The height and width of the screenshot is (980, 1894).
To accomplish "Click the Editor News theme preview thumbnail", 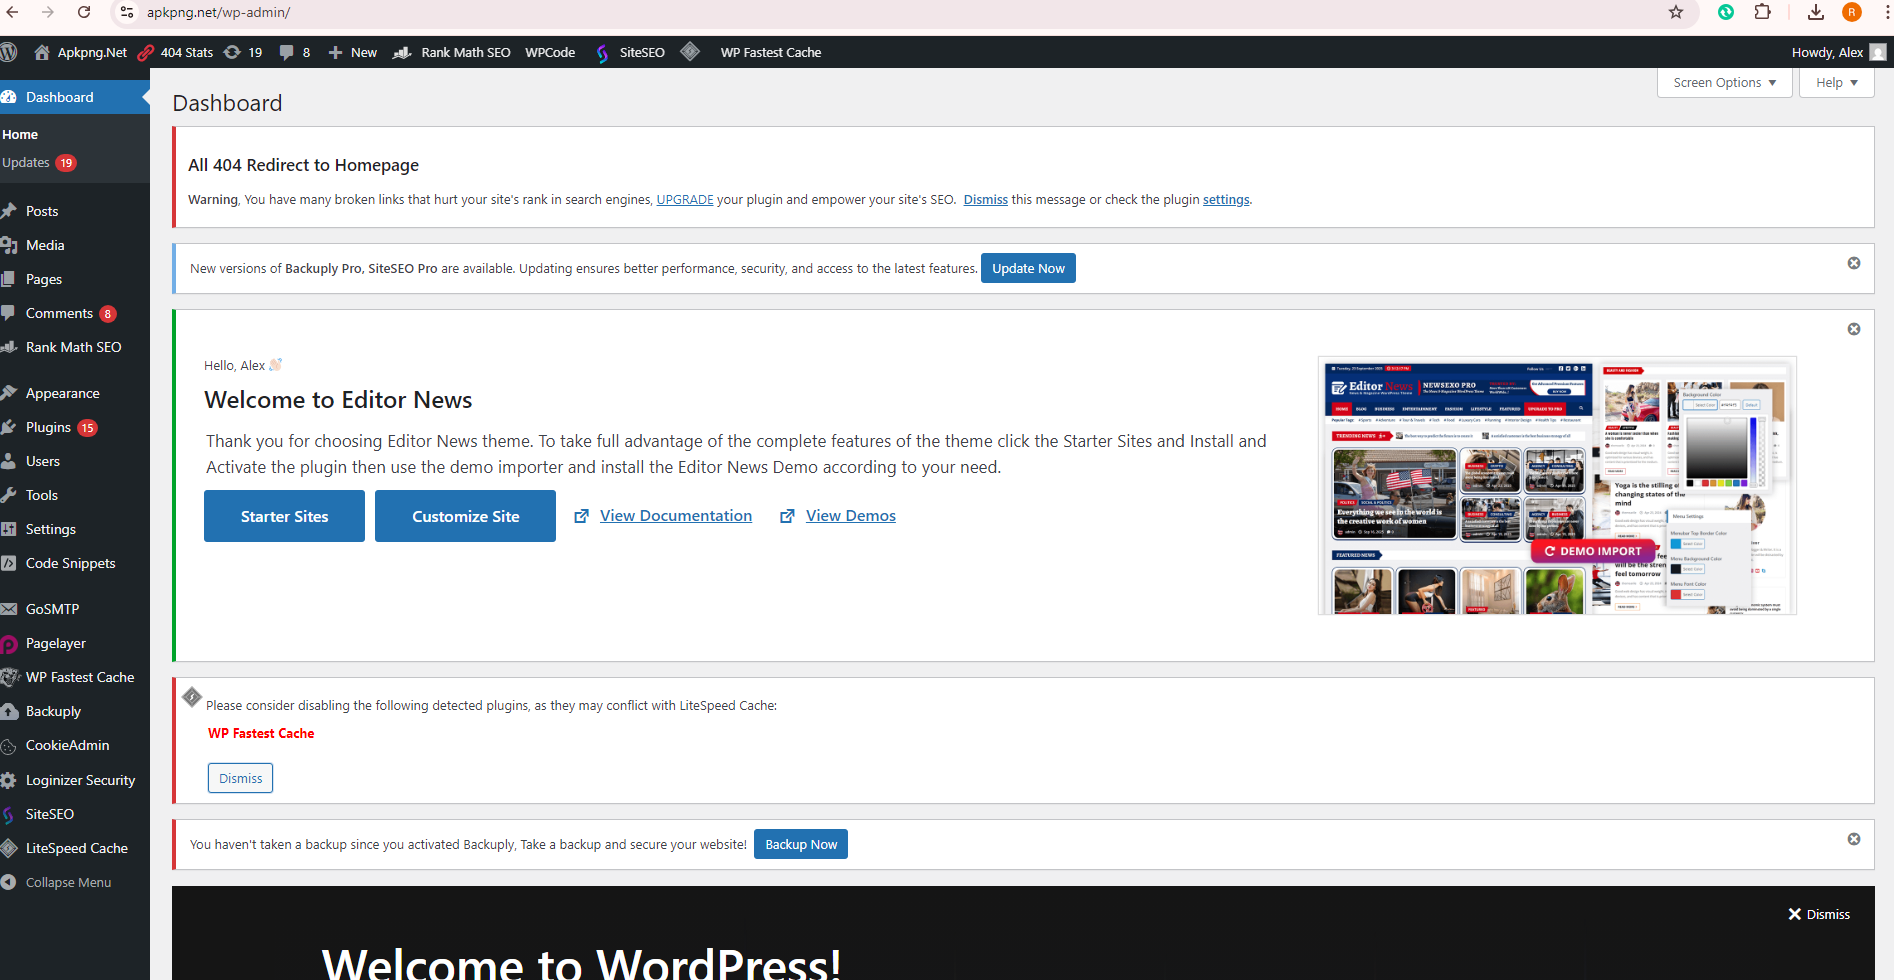I will click(x=1556, y=485).
